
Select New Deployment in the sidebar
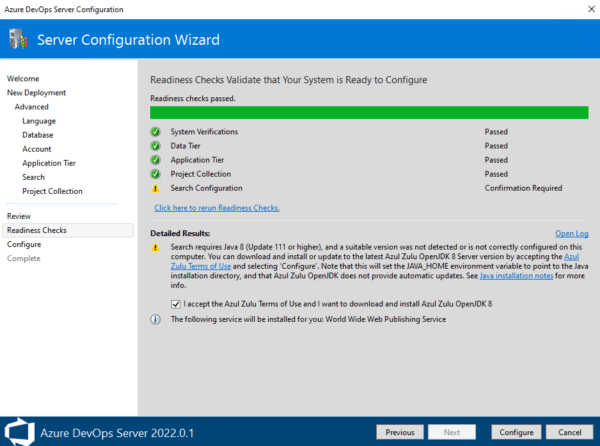36,93
